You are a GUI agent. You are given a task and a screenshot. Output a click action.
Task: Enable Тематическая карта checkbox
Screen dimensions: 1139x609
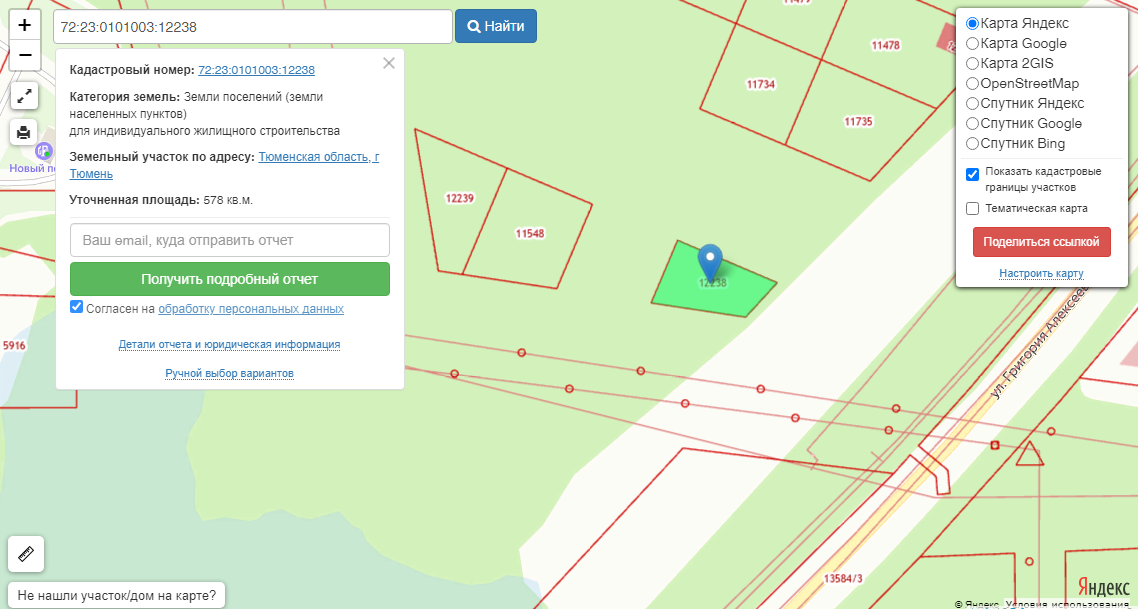pos(973,209)
